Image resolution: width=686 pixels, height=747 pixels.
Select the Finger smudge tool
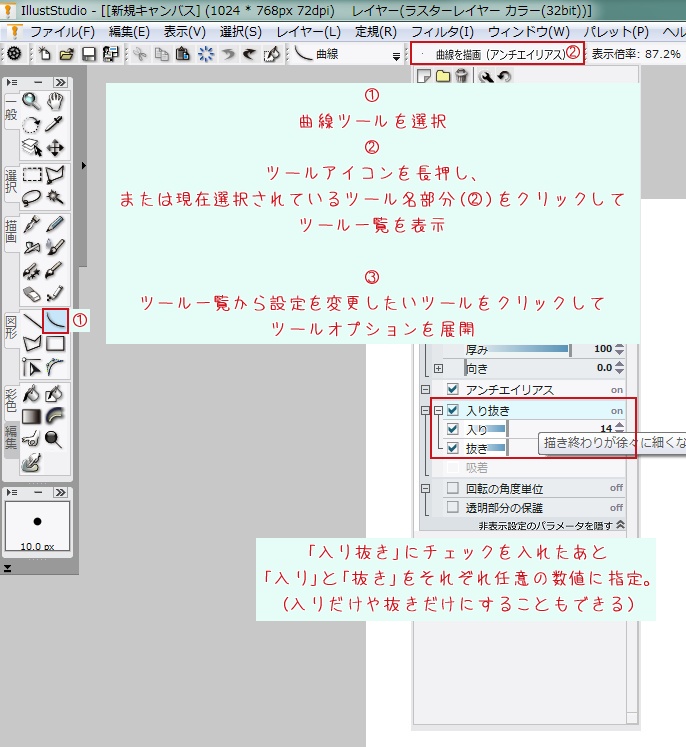tap(31, 439)
